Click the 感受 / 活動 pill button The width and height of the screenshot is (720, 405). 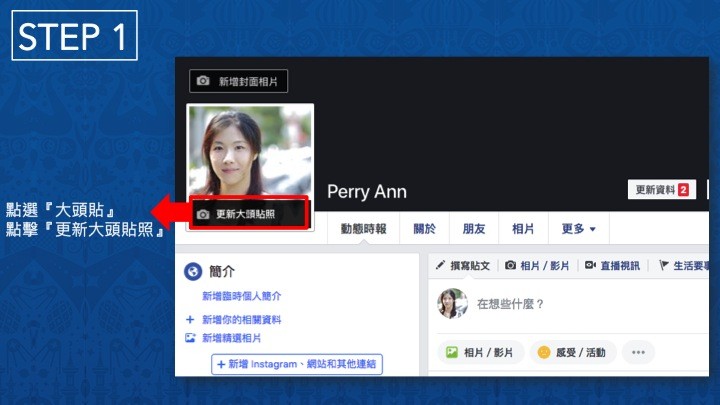pyautogui.click(x=573, y=352)
